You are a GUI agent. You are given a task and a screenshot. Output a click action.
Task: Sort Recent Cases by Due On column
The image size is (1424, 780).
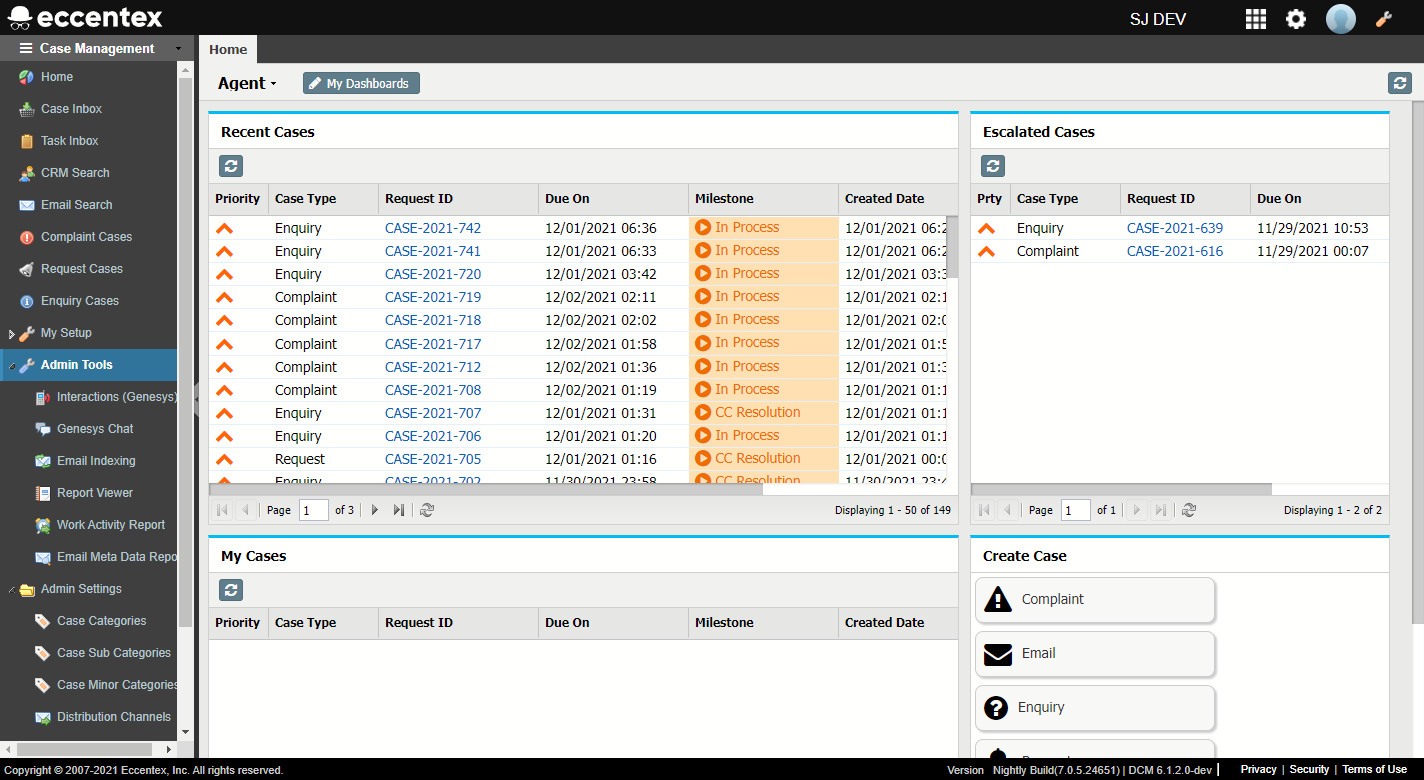coord(613,199)
